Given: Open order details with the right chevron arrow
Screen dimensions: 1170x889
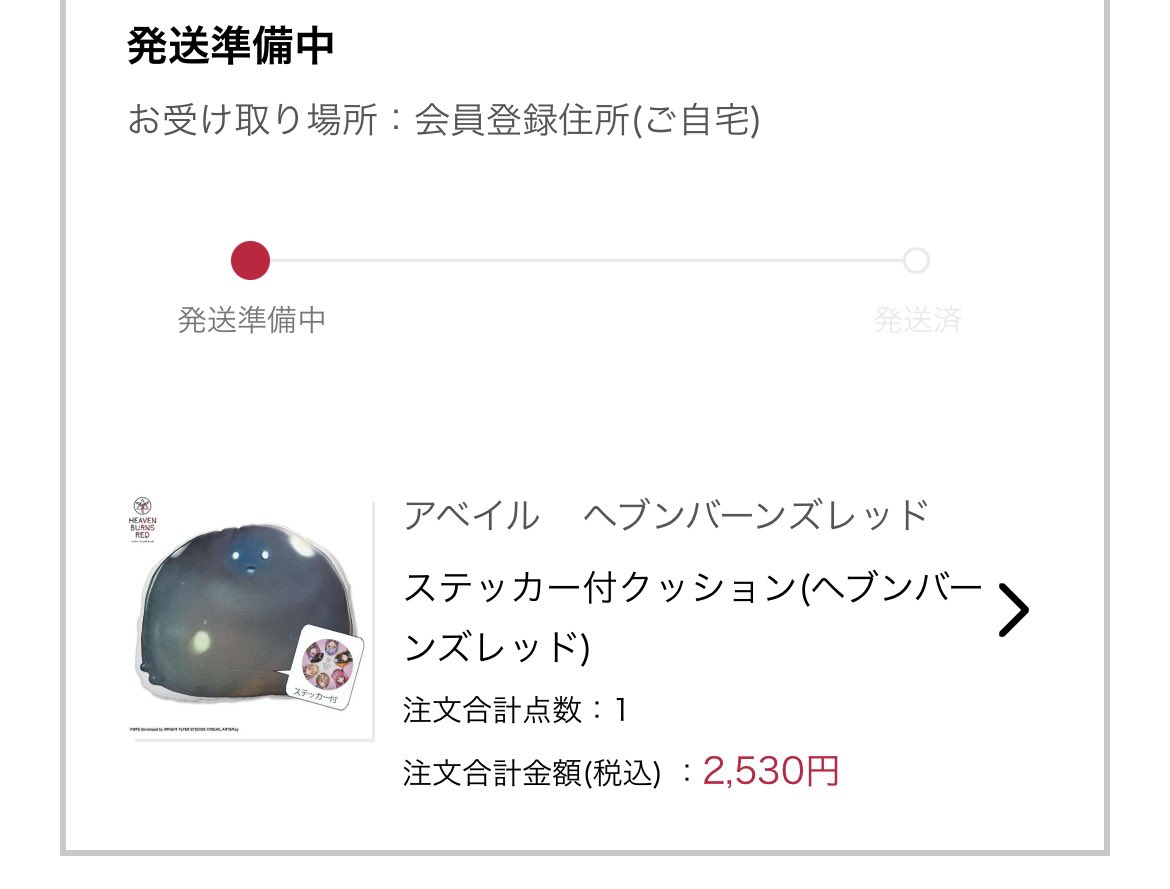Looking at the screenshot, I should pyautogui.click(x=1013, y=610).
